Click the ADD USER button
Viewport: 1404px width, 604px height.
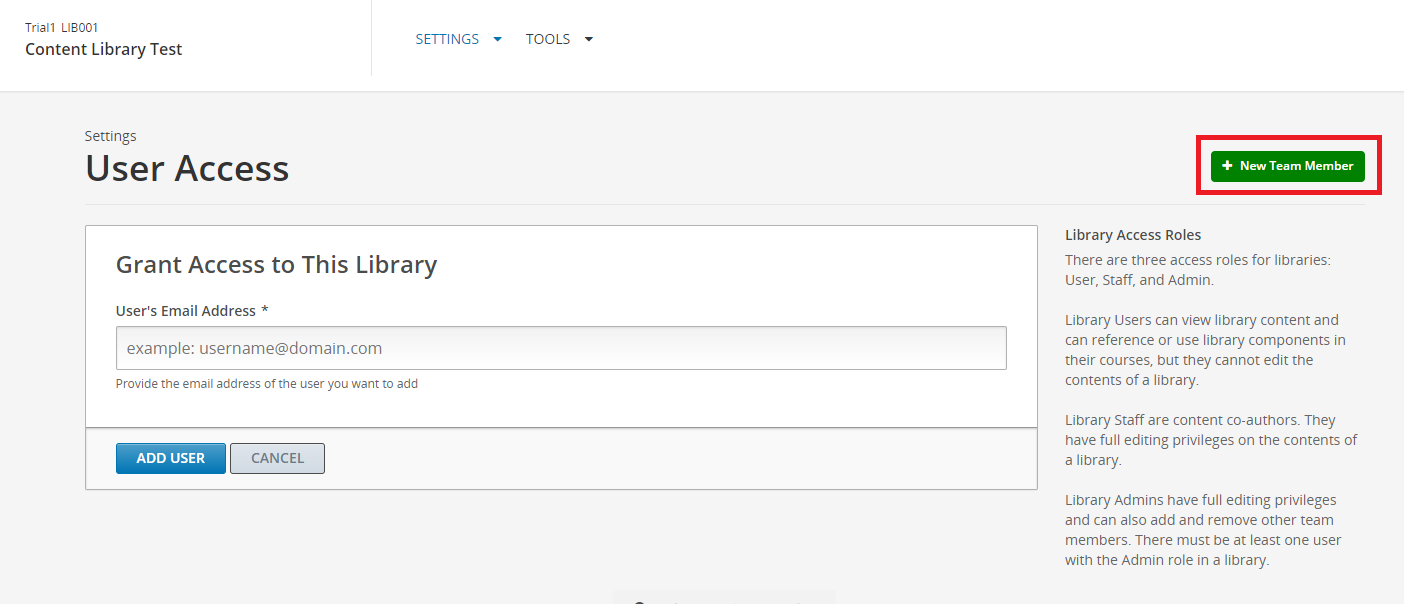(170, 458)
